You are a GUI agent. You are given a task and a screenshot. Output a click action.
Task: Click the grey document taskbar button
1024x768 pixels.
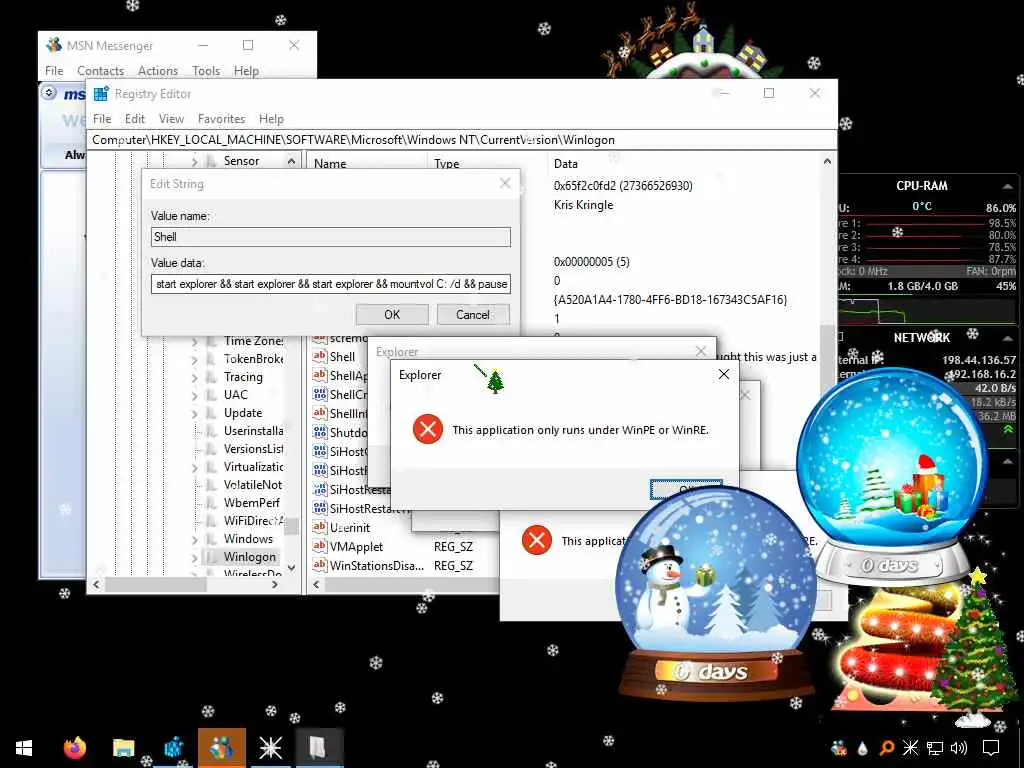319,748
